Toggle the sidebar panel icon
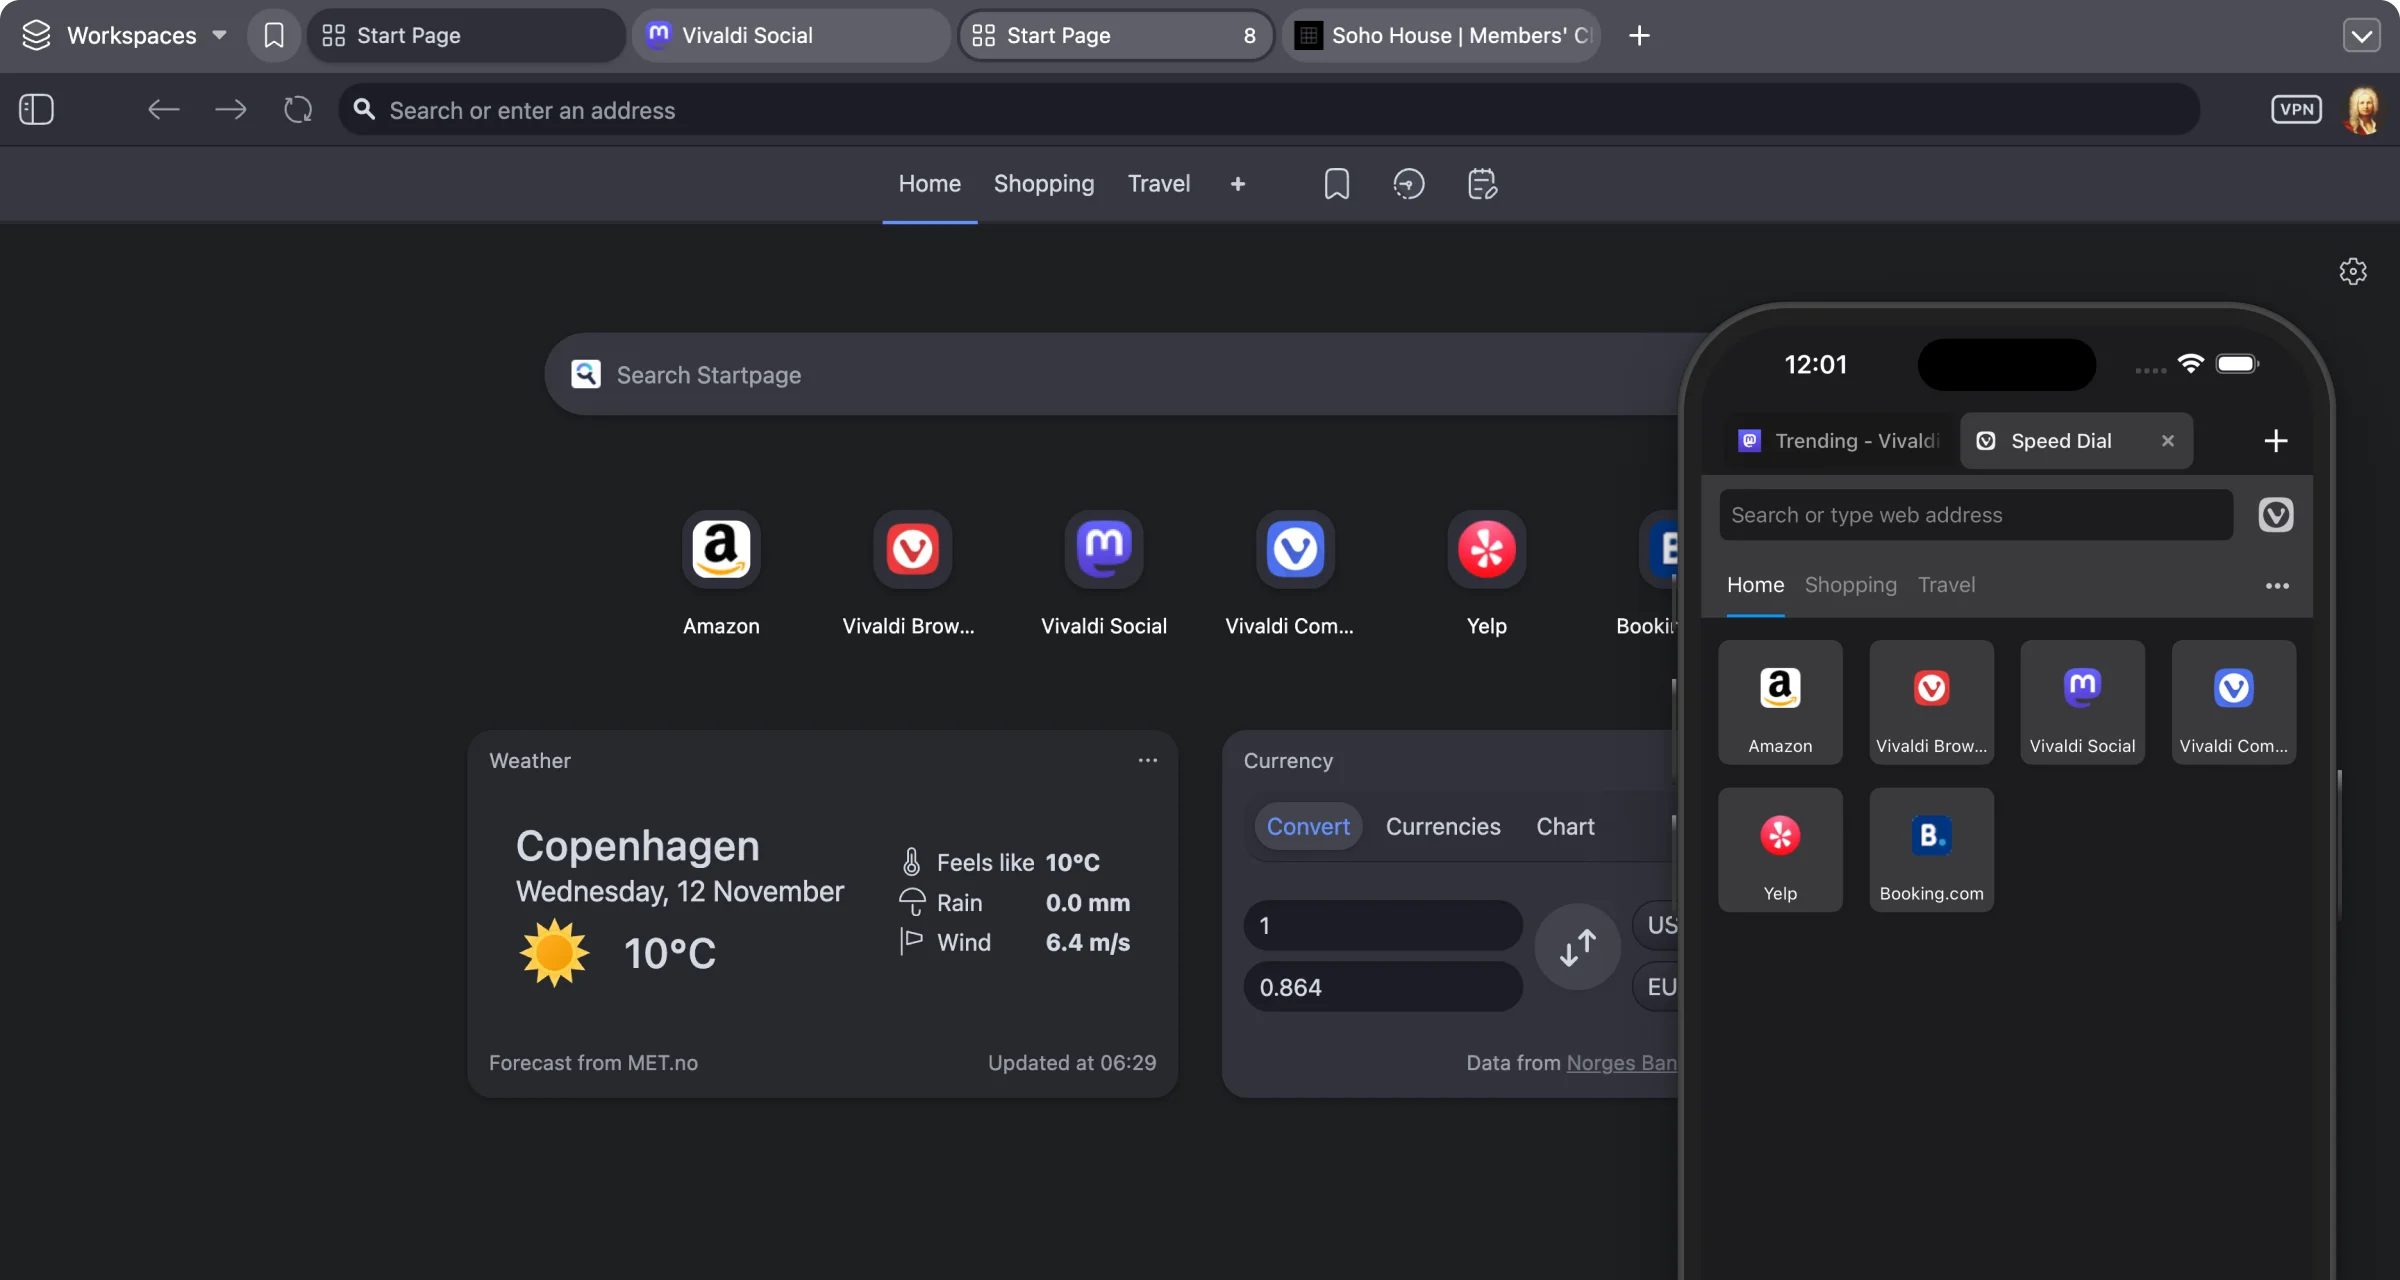 (36, 109)
